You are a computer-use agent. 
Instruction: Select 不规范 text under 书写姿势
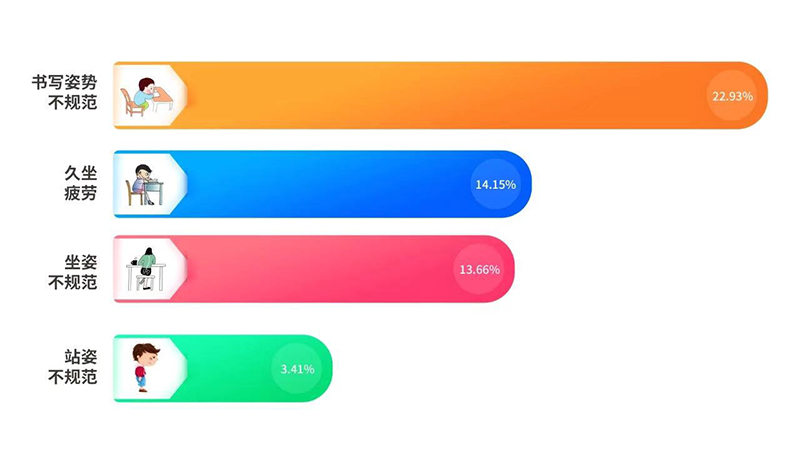click(73, 106)
